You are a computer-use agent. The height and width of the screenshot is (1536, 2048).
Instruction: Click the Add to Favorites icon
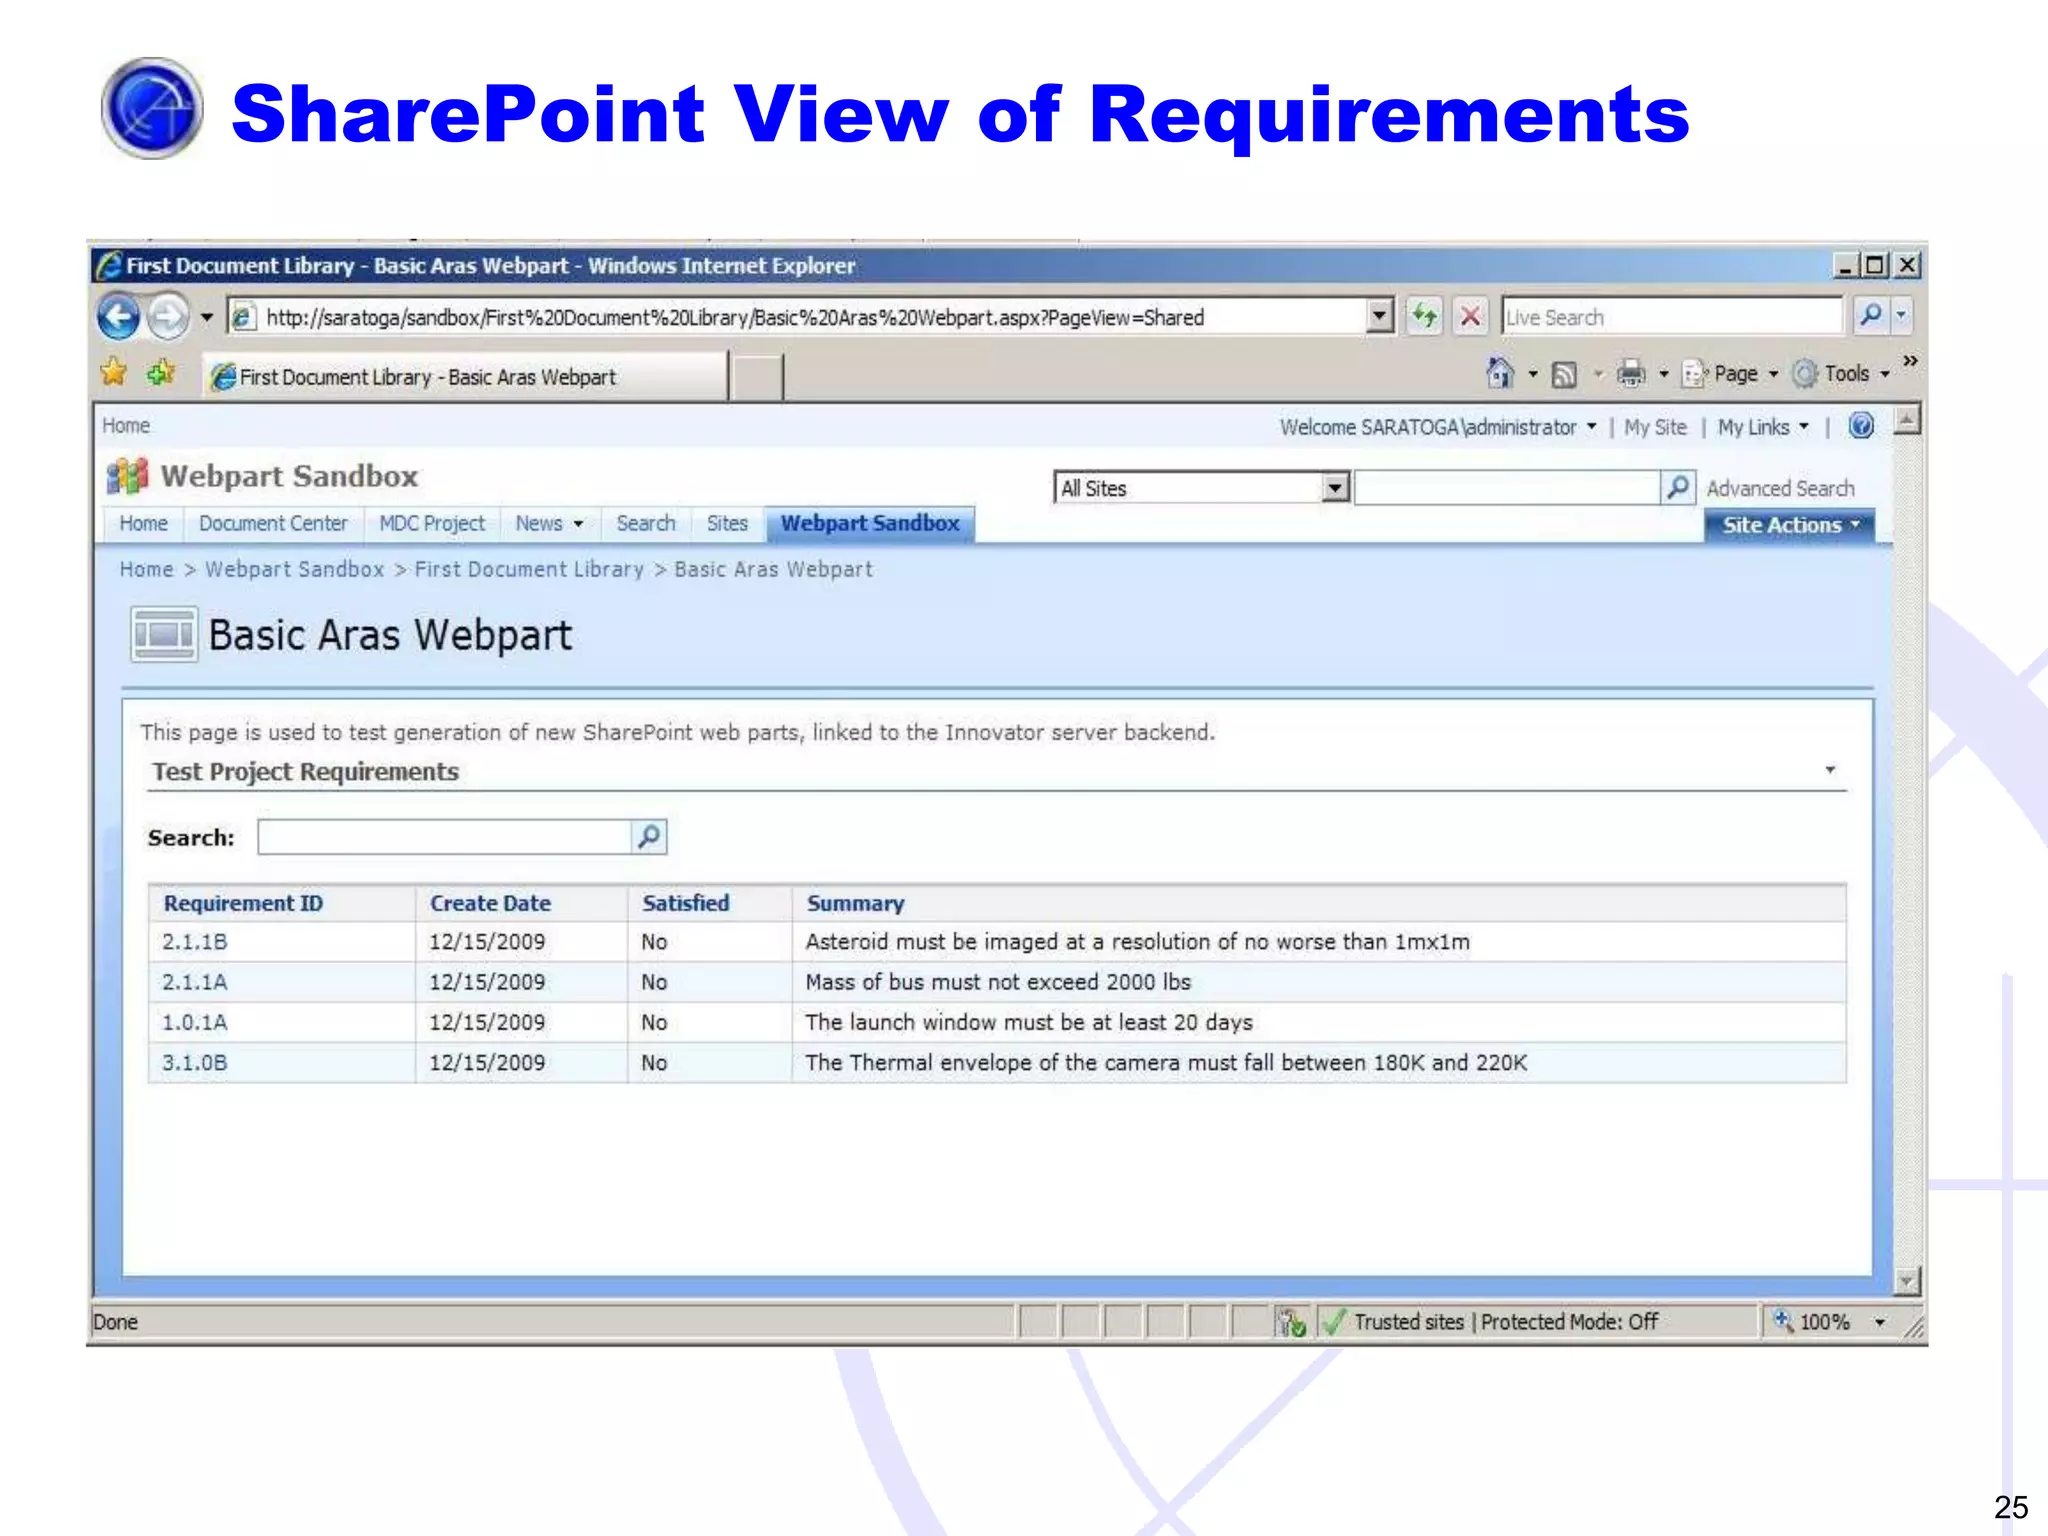[161, 373]
